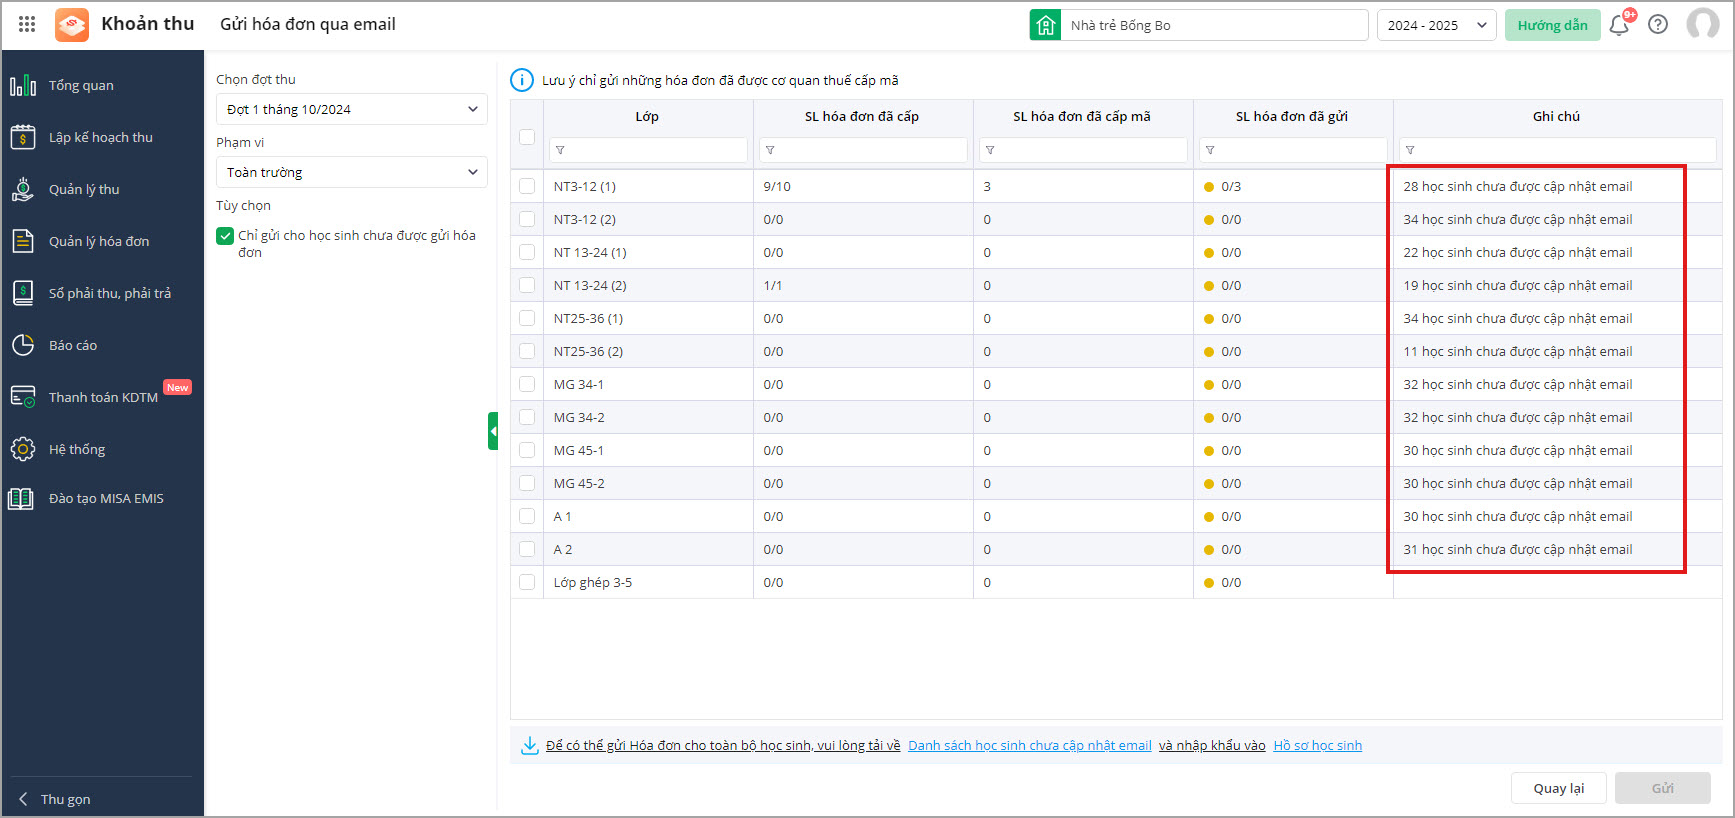Click the Hệ thống gear icon
Screen dimensions: 1735x818
[22, 449]
